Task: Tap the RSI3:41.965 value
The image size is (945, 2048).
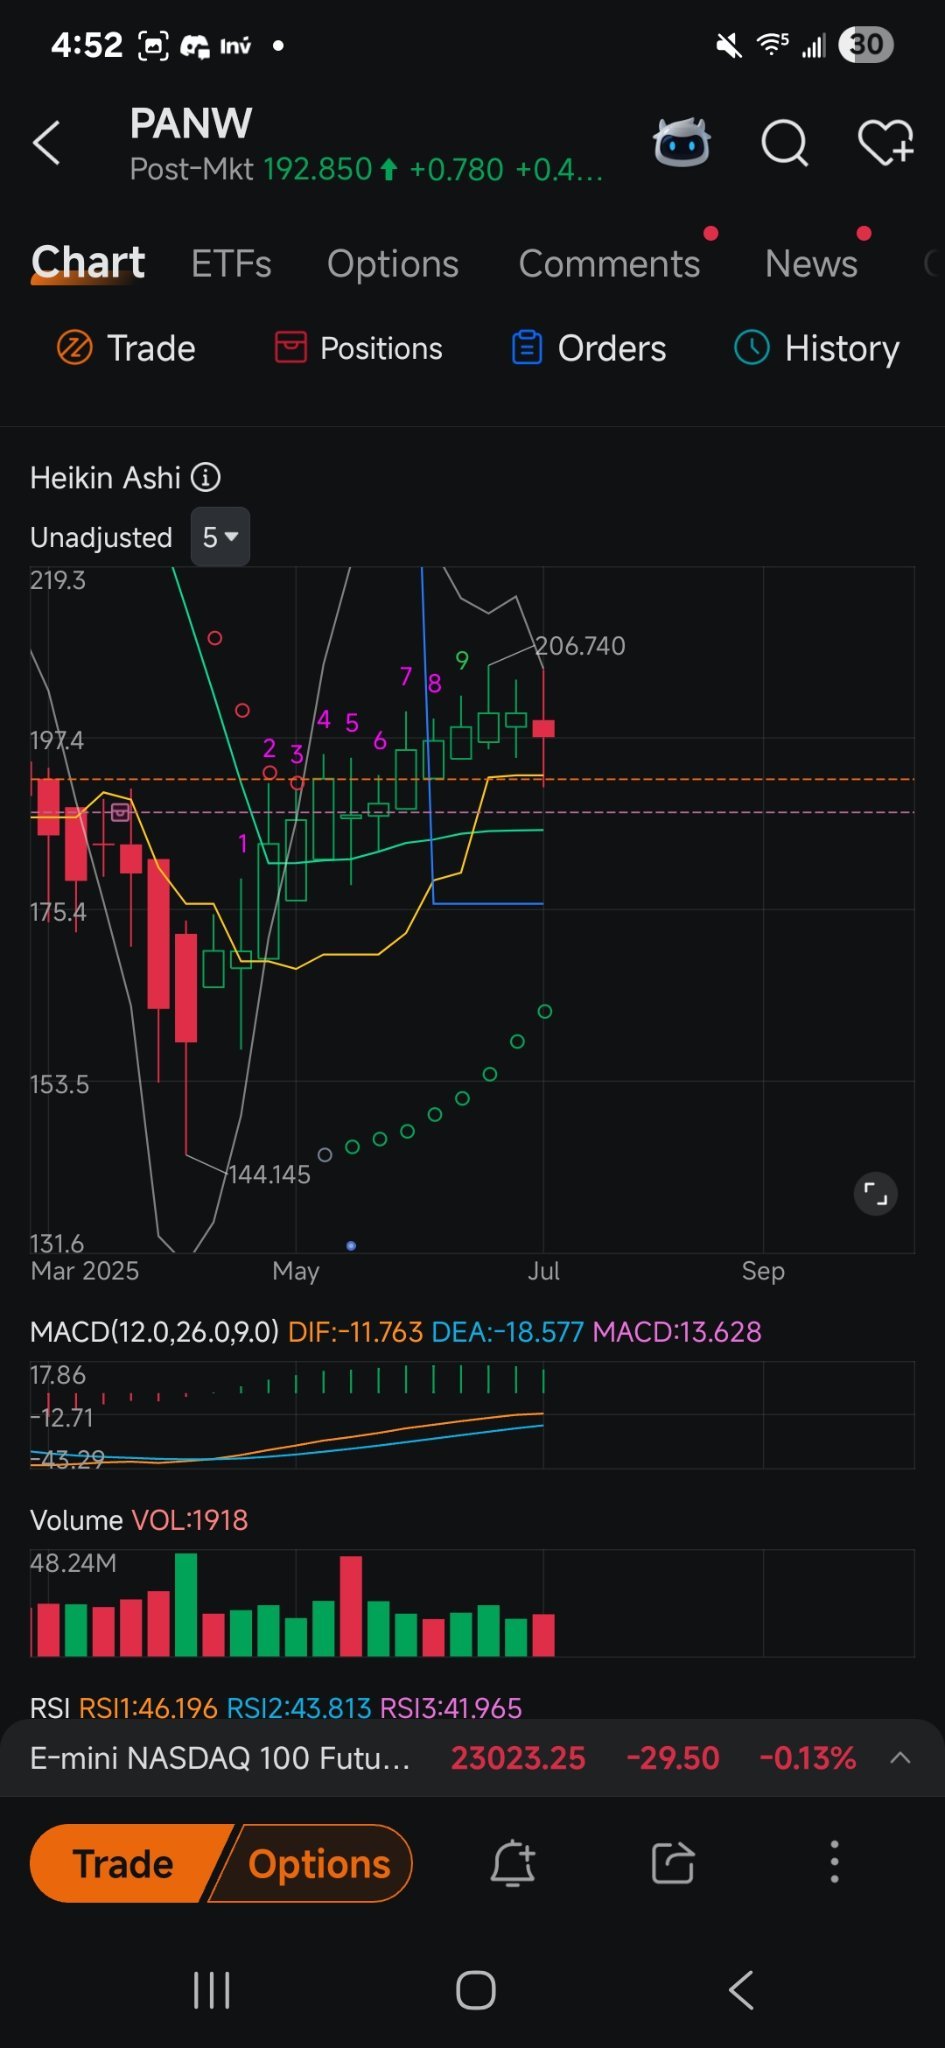Action: 451,1708
